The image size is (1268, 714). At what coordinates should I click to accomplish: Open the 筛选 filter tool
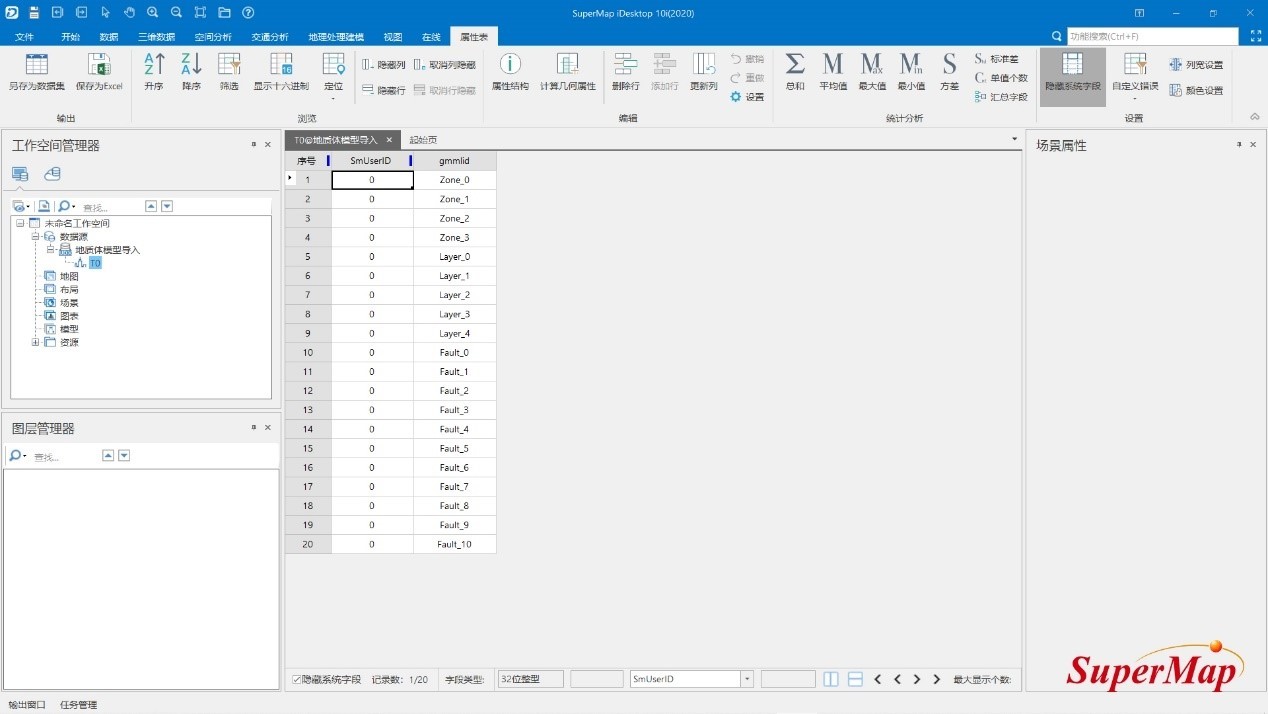click(229, 70)
